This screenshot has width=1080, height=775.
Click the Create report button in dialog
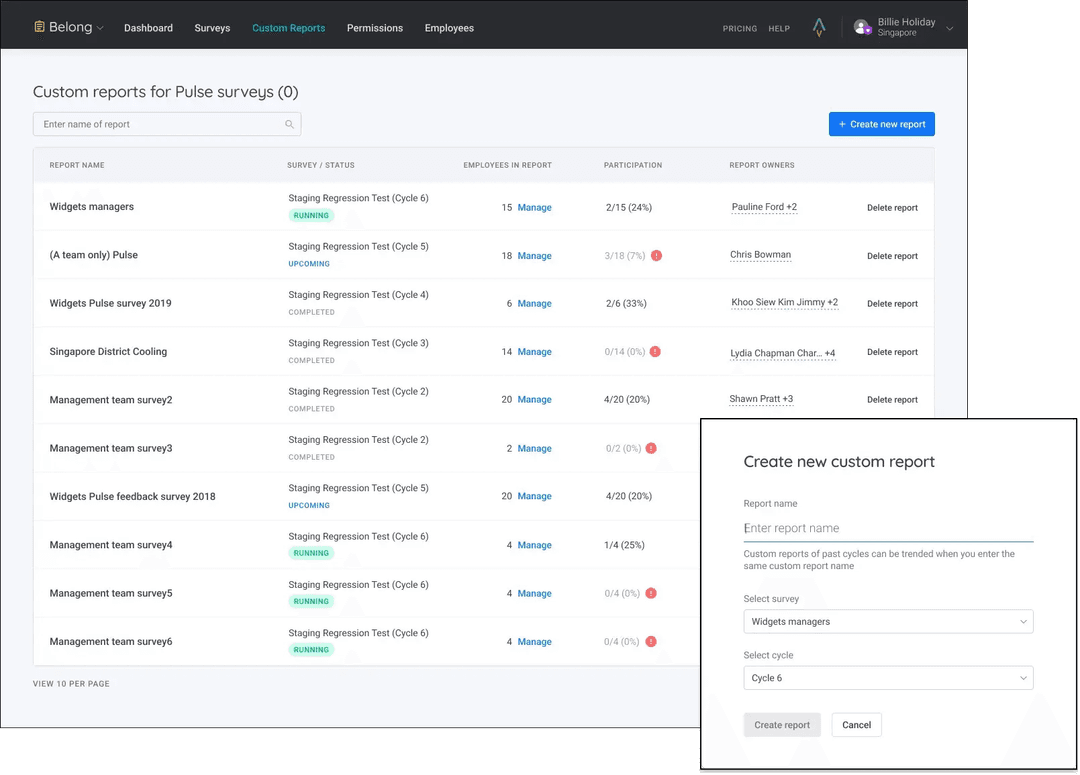(782, 725)
